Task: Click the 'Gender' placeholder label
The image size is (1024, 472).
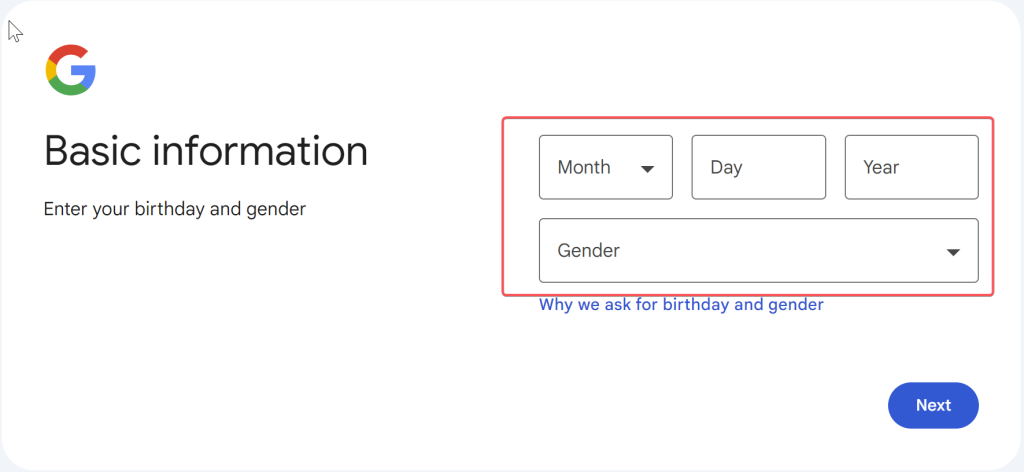Action: click(x=588, y=250)
